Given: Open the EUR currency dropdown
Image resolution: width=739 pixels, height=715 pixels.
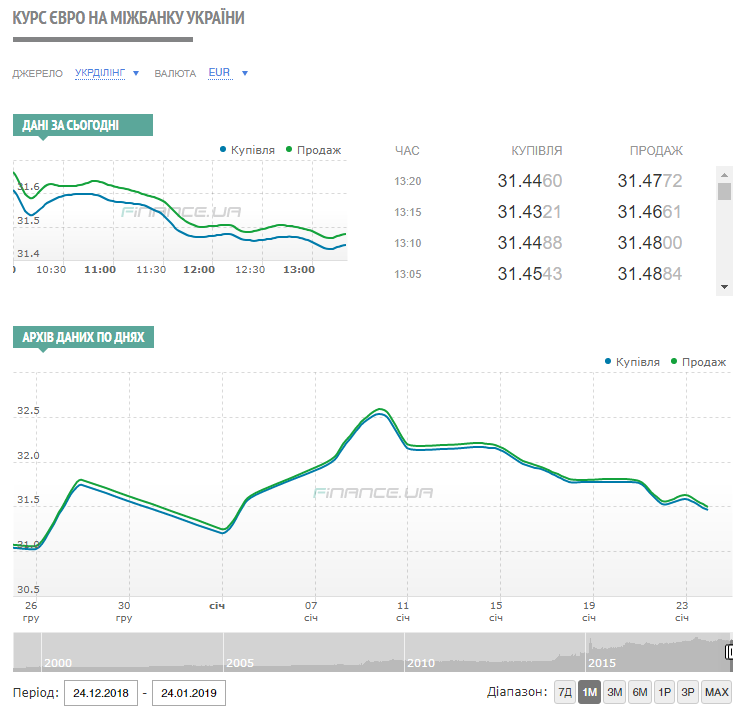Looking at the screenshot, I should point(228,73).
